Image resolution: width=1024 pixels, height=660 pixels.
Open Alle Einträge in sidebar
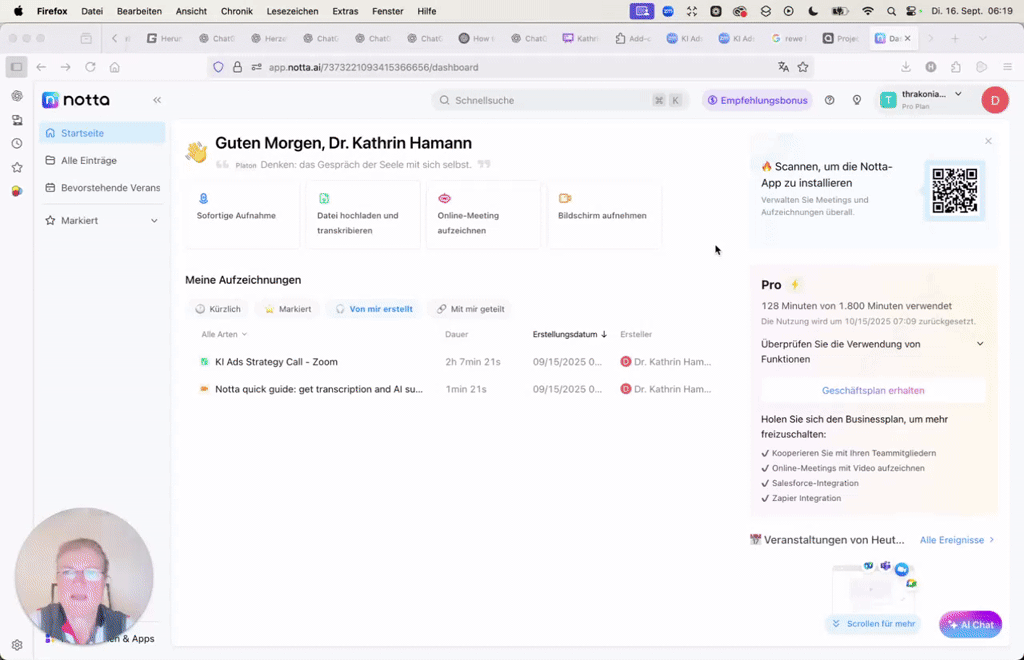coord(102,161)
